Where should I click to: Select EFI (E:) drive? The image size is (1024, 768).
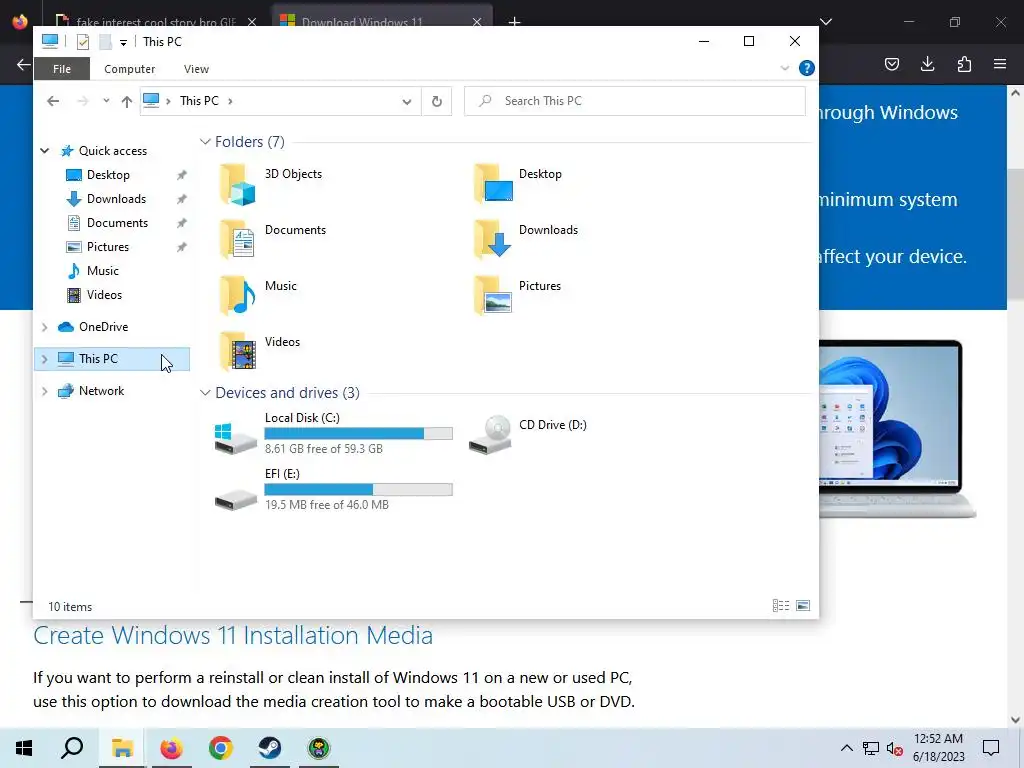[x=334, y=489]
